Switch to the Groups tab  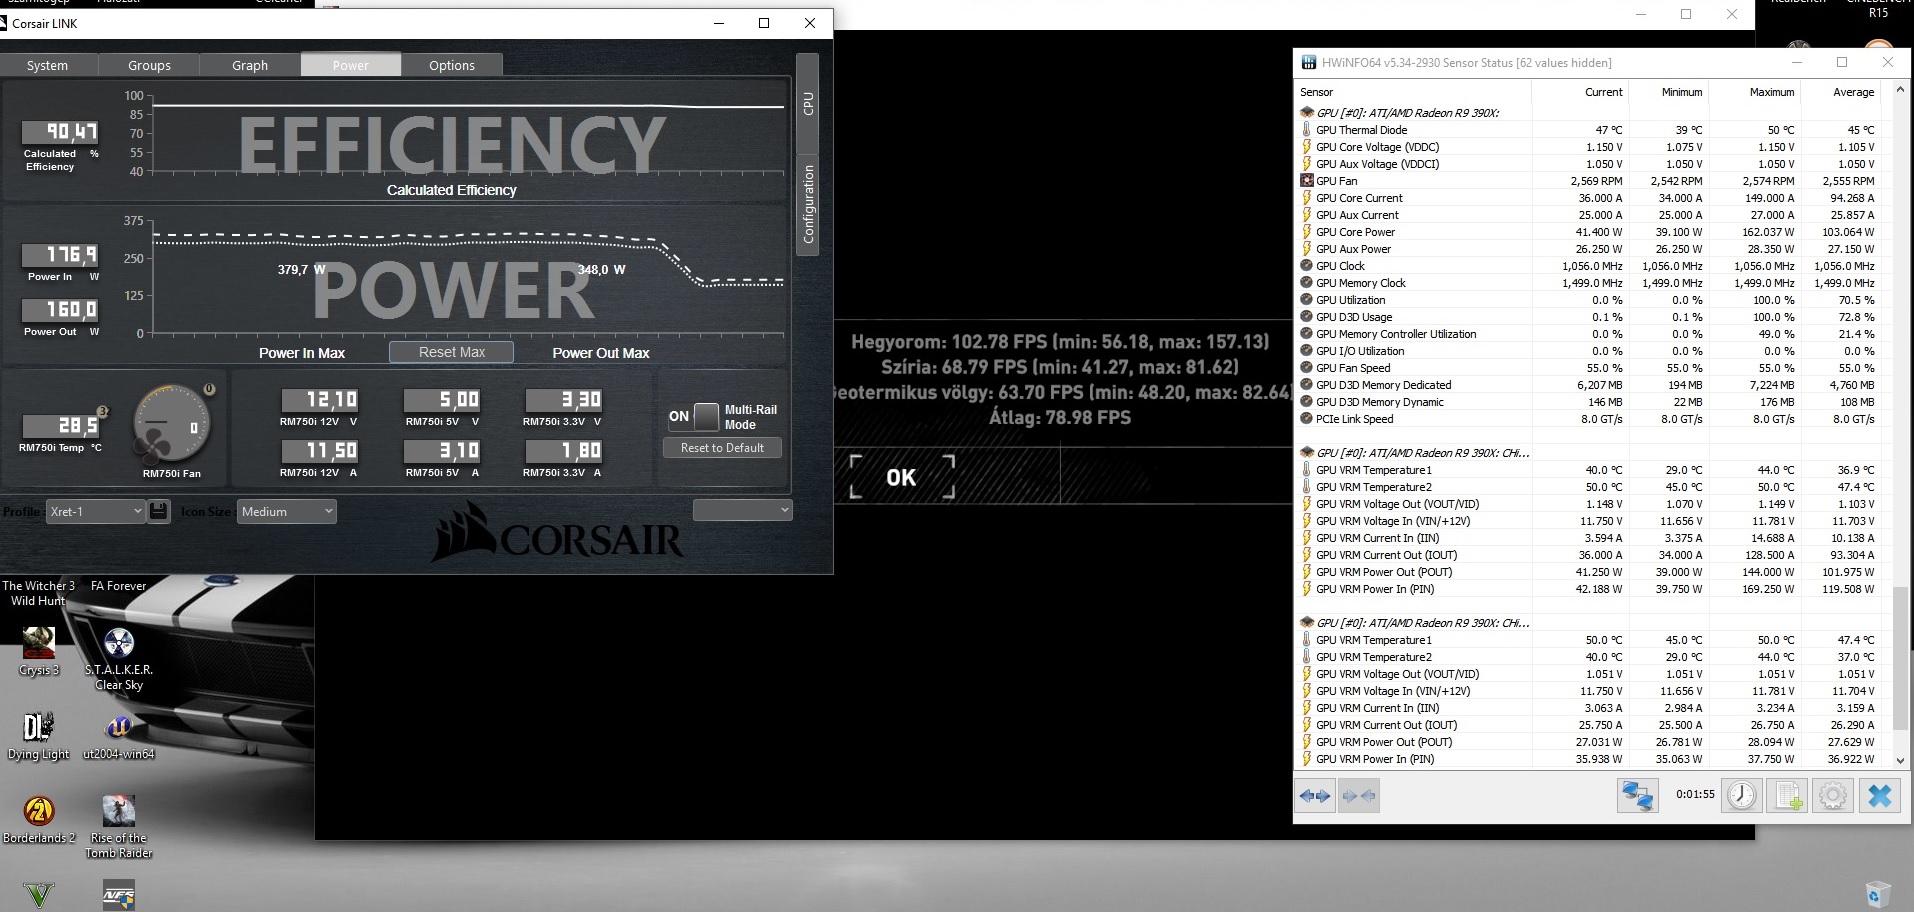[149, 65]
